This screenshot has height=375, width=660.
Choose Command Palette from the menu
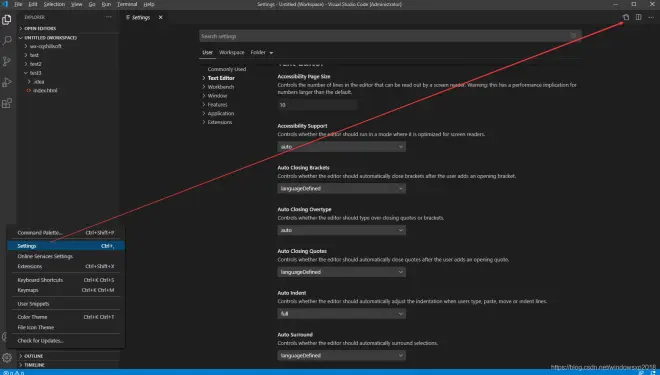click(x=66, y=233)
